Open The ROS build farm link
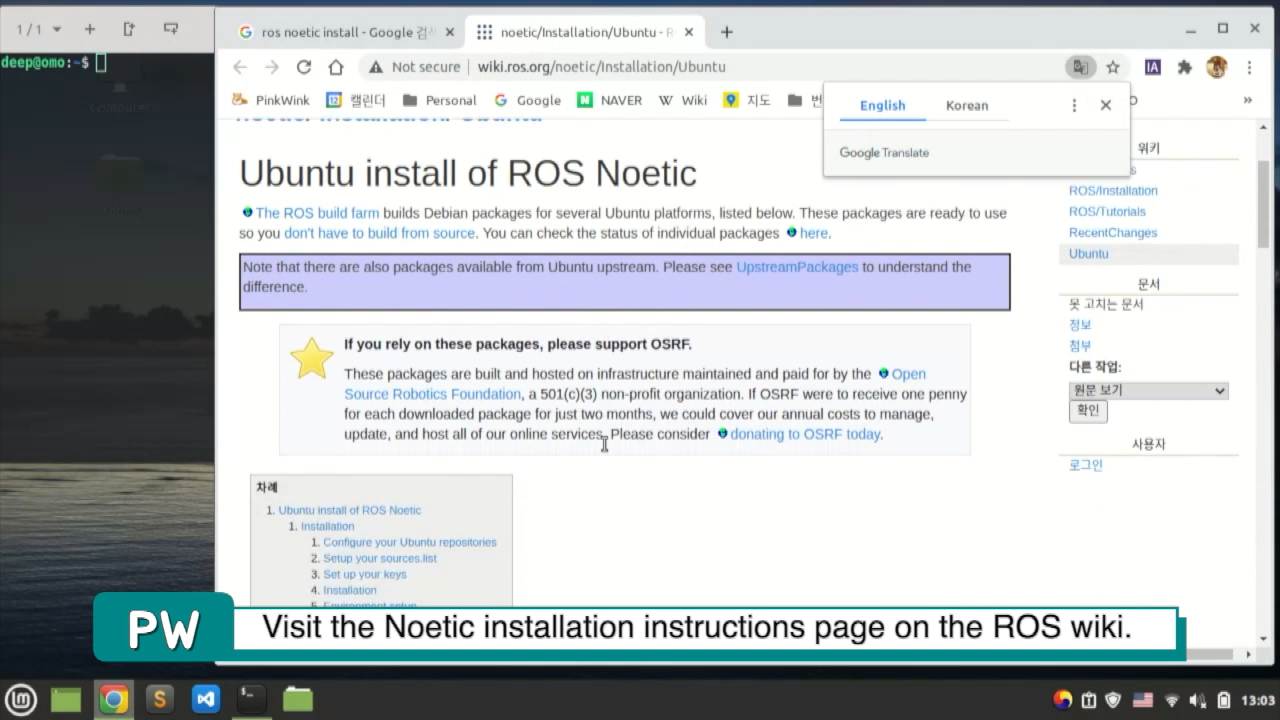 point(317,213)
